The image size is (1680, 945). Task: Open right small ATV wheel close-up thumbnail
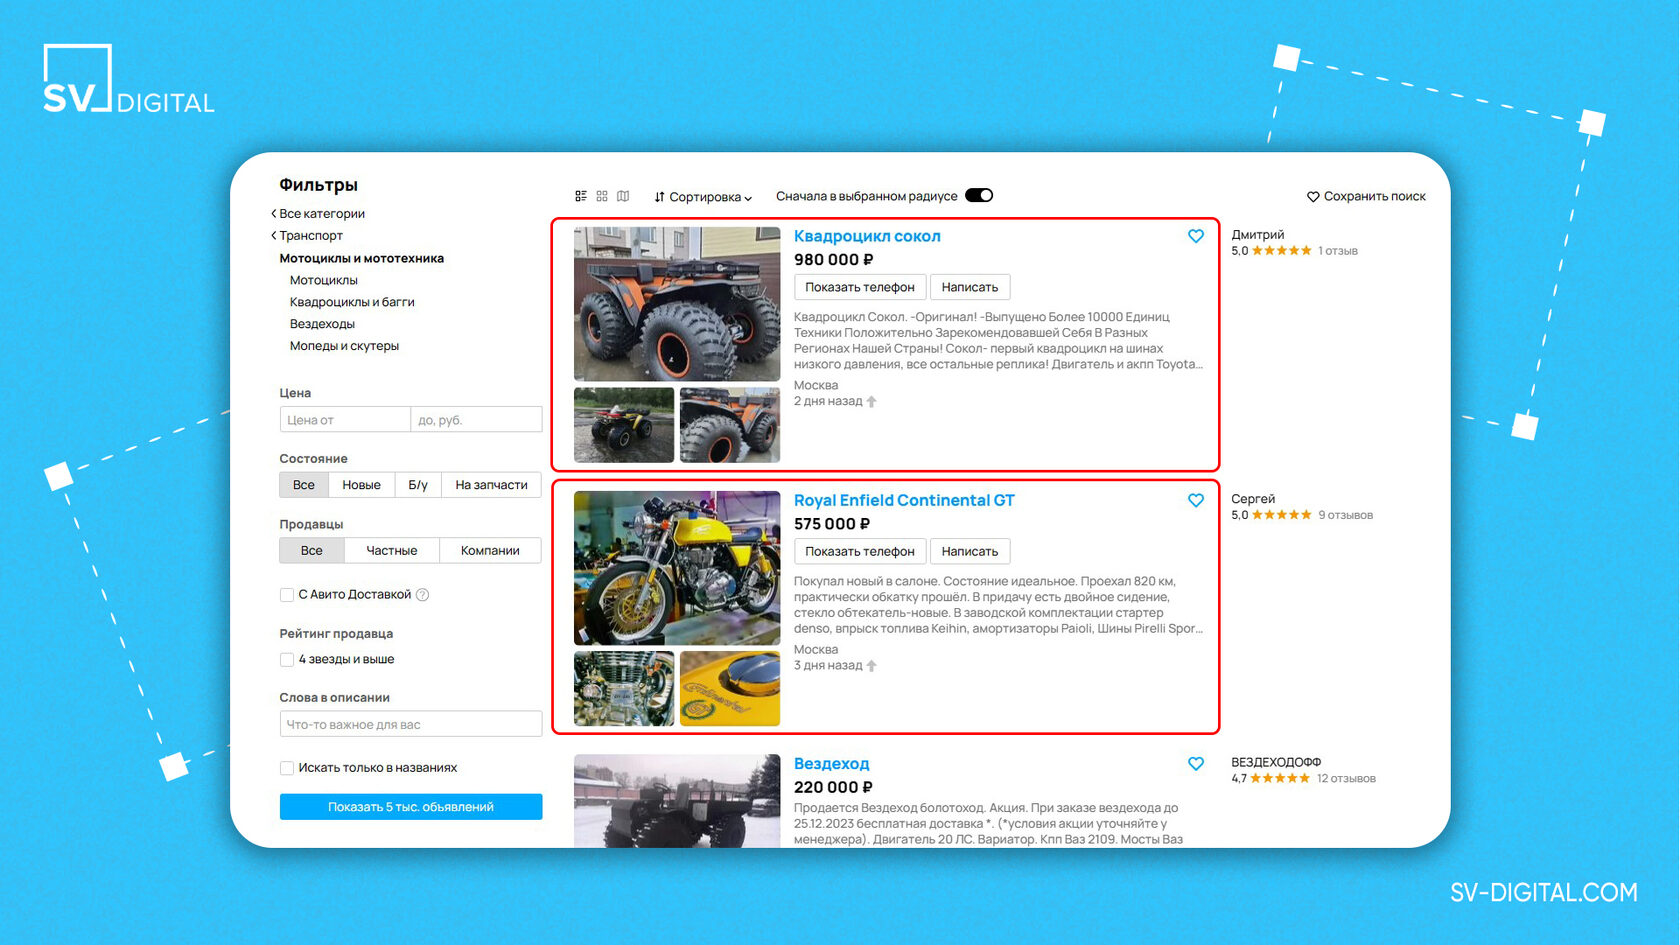pyautogui.click(x=730, y=425)
